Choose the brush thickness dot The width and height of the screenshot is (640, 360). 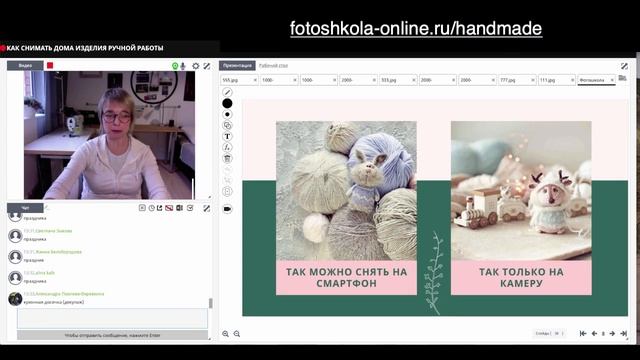pos(227,114)
